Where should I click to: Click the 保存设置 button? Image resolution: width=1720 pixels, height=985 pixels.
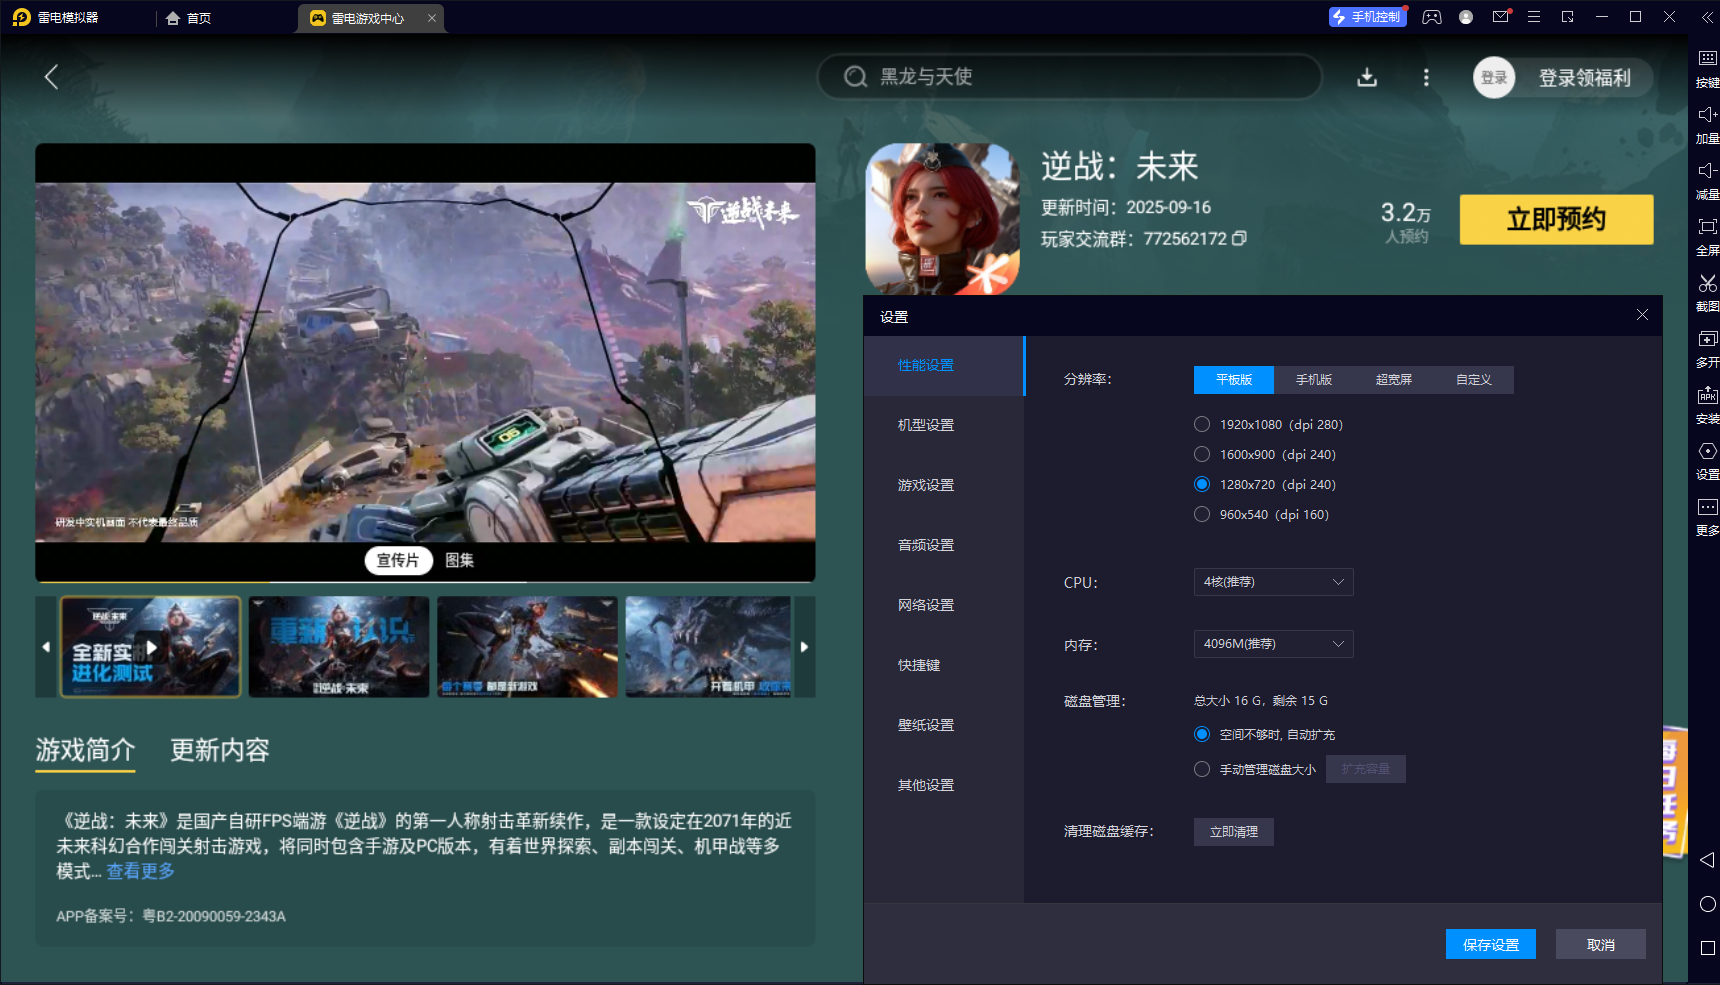[1490, 945]
